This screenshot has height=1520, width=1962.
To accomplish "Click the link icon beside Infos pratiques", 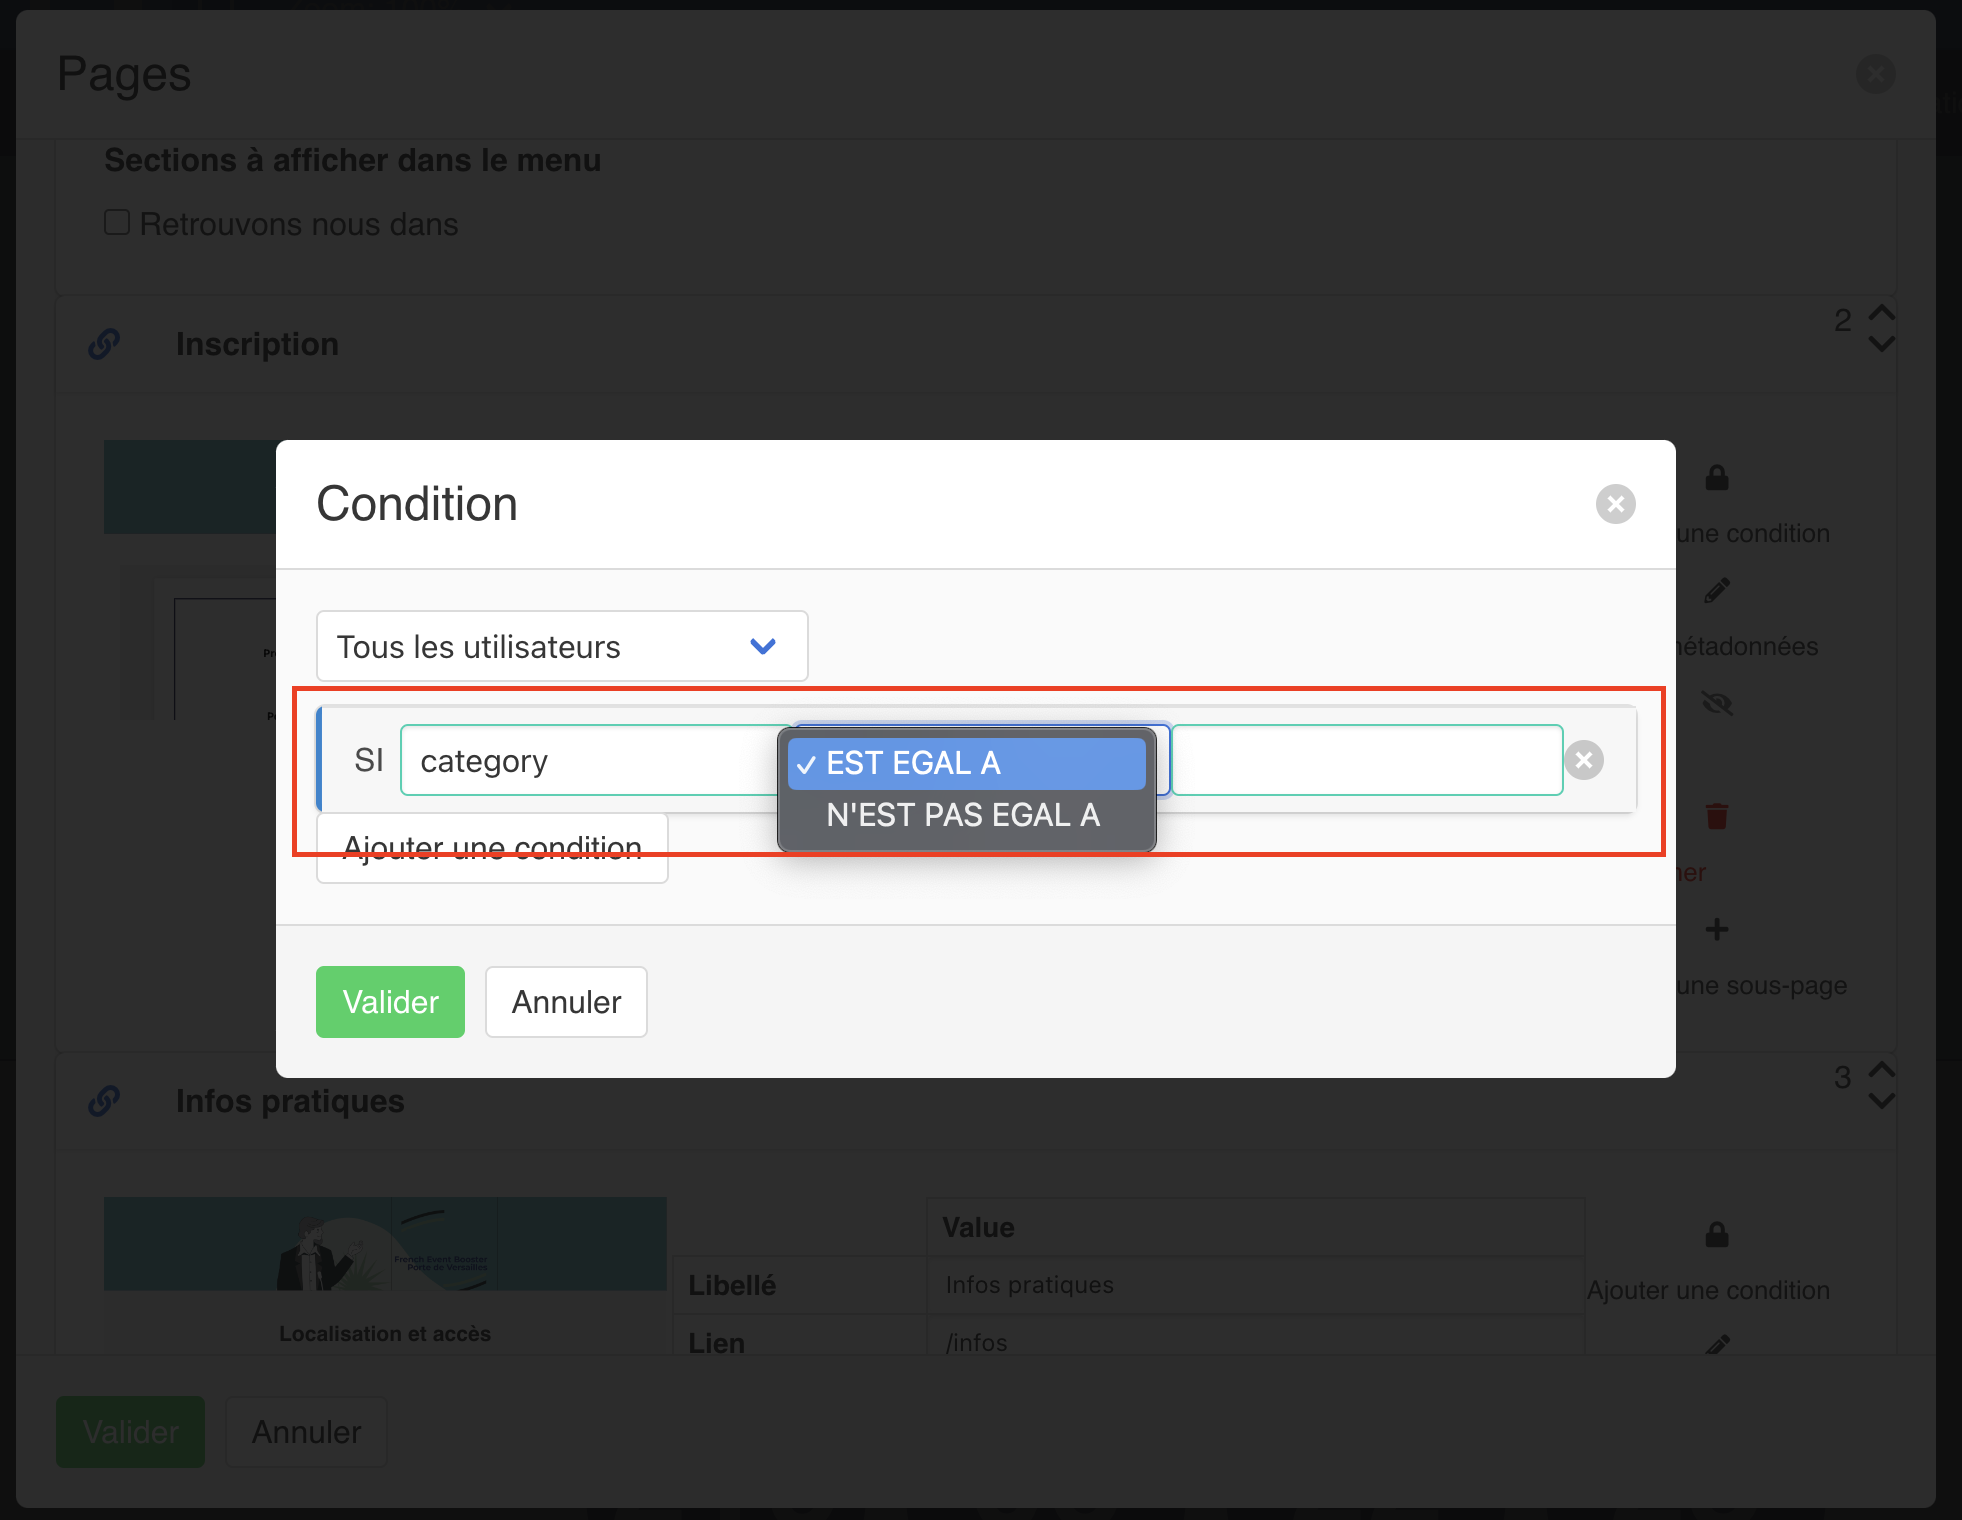I will click(104, 1101).
